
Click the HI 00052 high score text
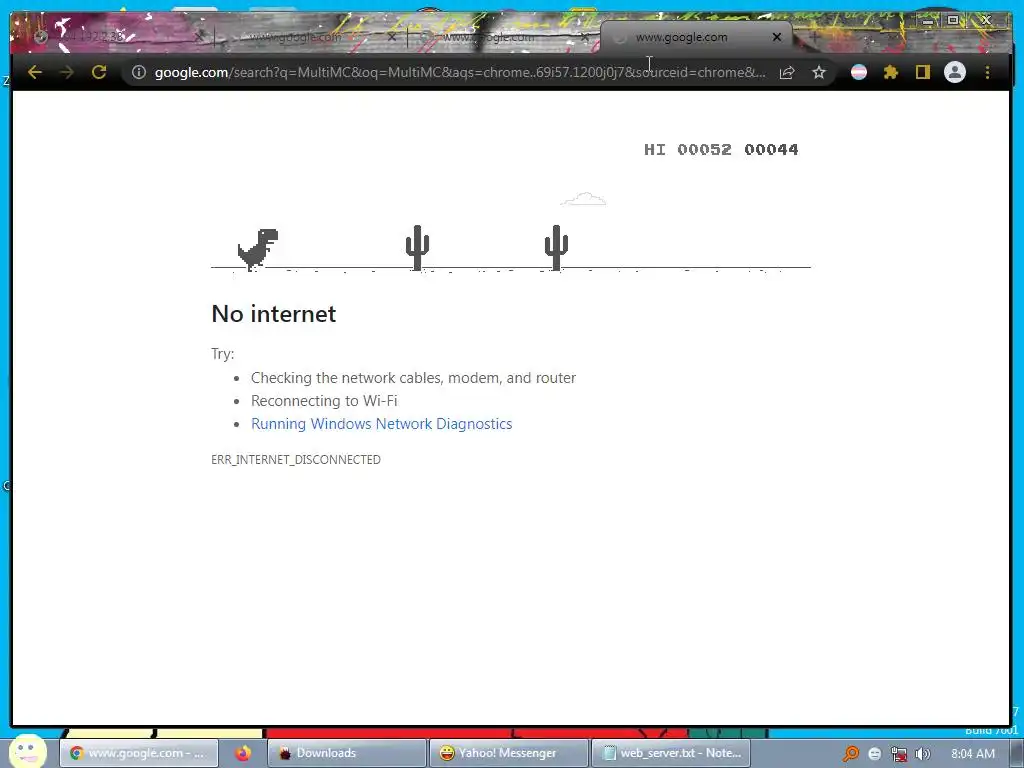tap(688, 150)
